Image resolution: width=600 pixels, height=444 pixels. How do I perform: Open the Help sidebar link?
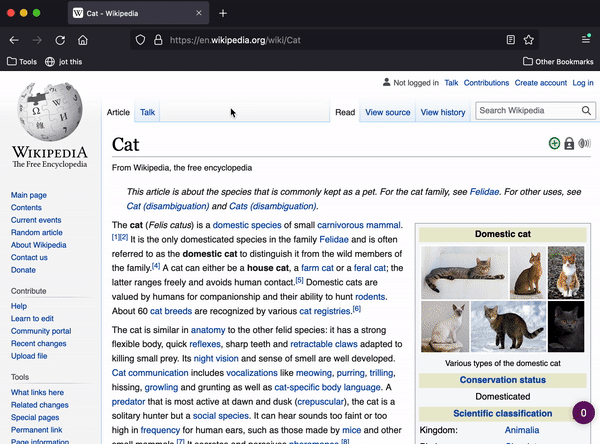[19, 306]
